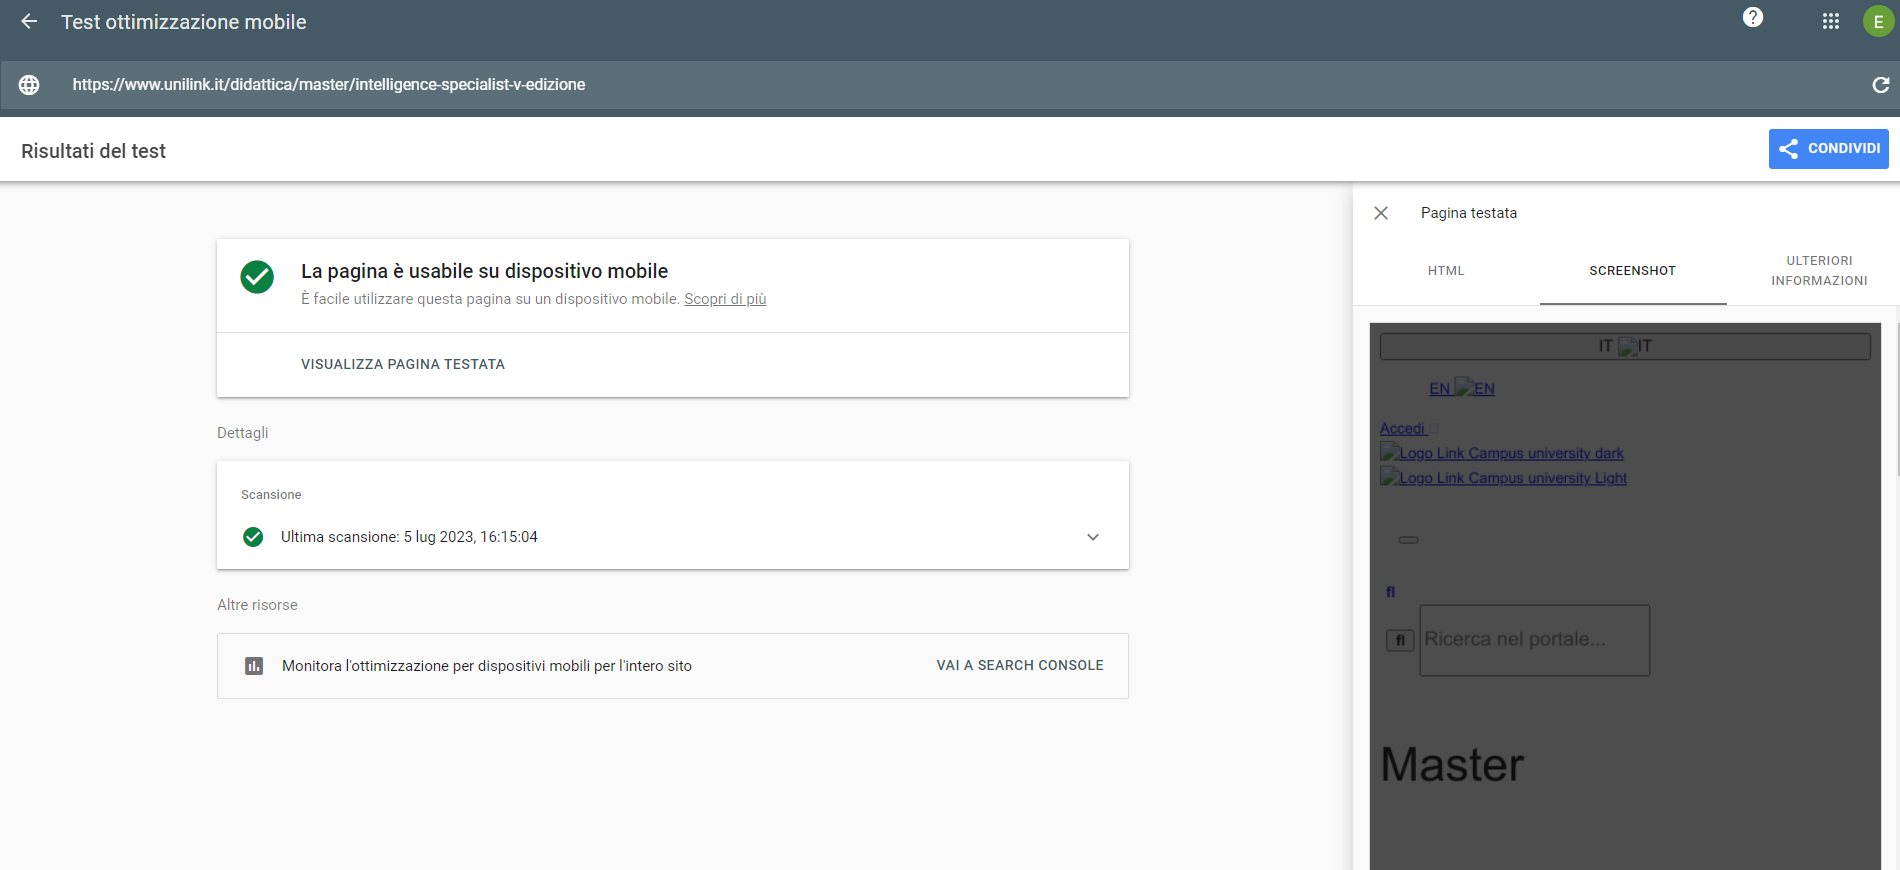The width and height of the screenshot is (1900, 870).
Task: Go back using the arrow icon
Action: click(29, 21)
